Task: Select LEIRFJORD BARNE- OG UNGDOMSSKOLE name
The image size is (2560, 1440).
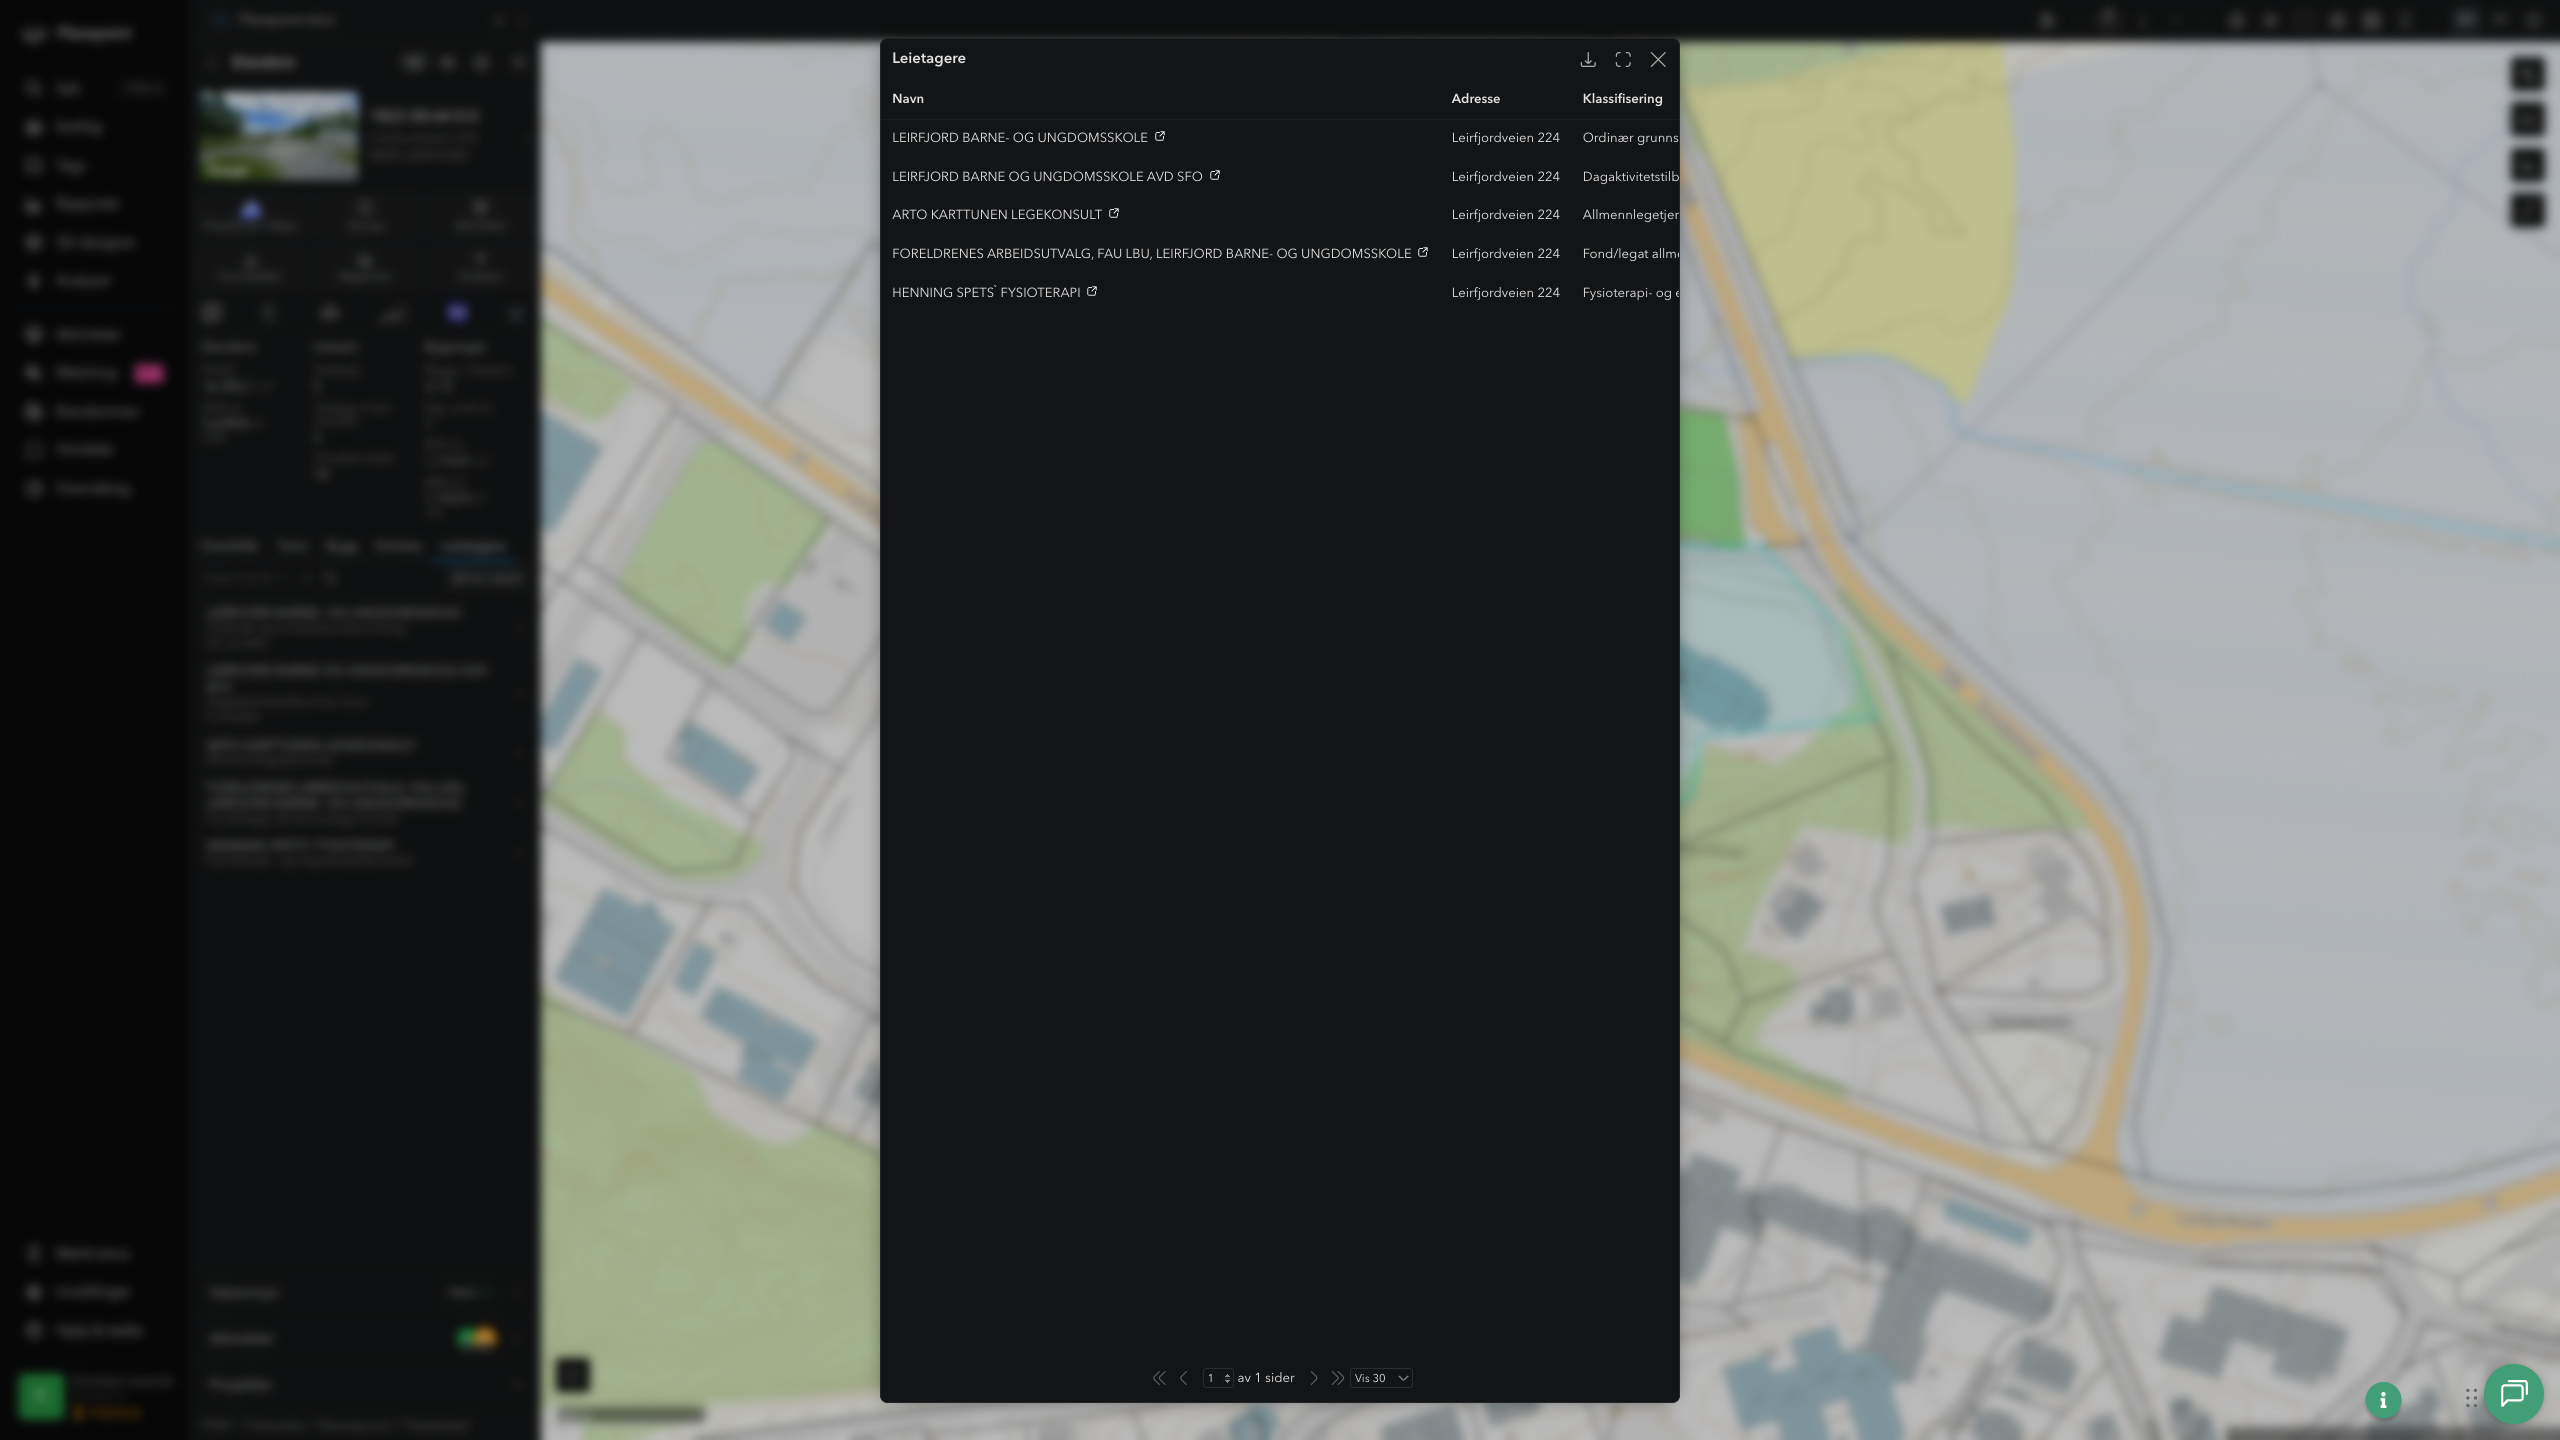Action: tap(1020, 137)
